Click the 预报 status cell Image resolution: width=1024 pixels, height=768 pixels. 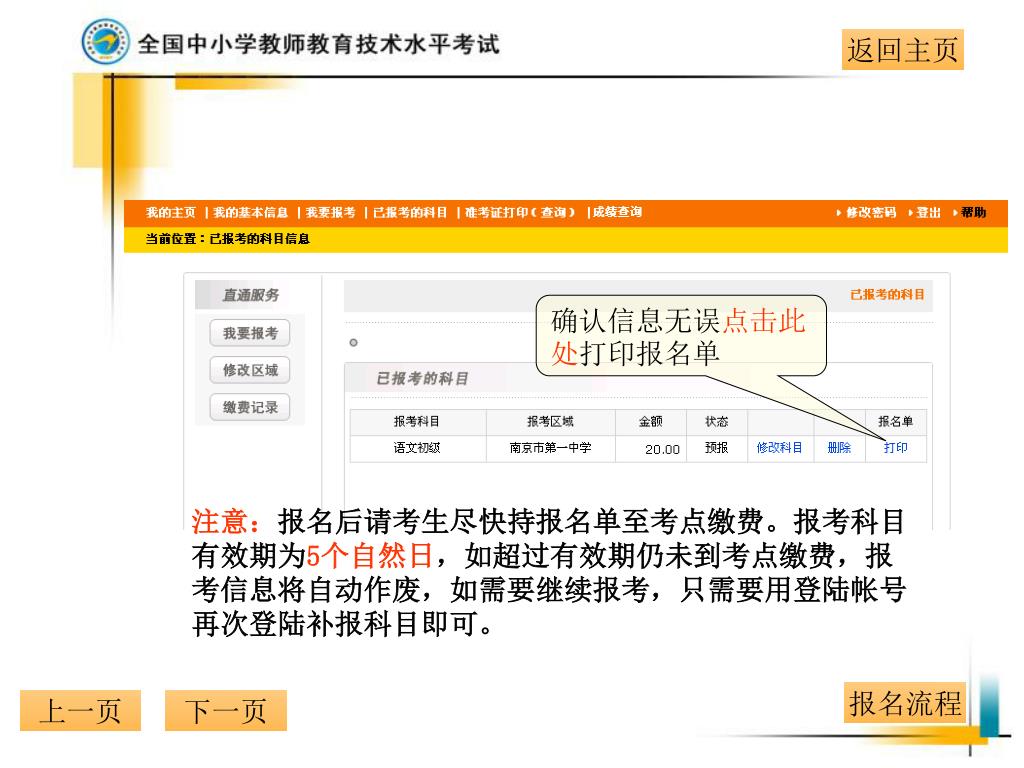coord(716,448)
